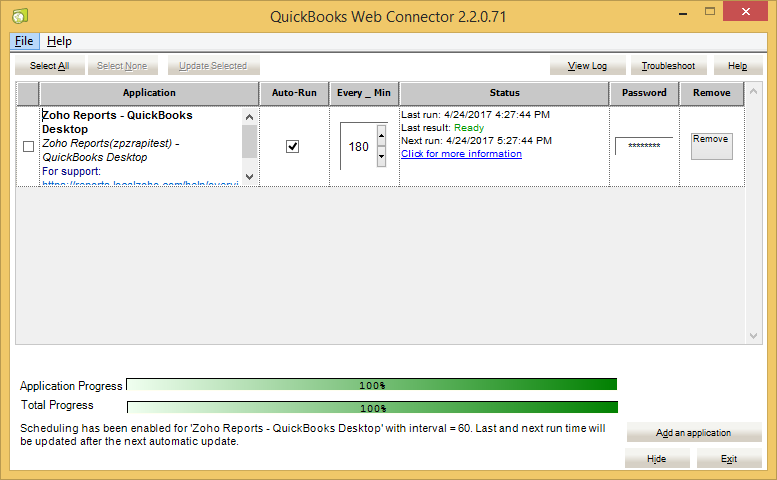The image size is (777, 480).
Task: Click the 'Last run: 4/24/2017 4:27:44 PM' text
Action: click(475, 114)
